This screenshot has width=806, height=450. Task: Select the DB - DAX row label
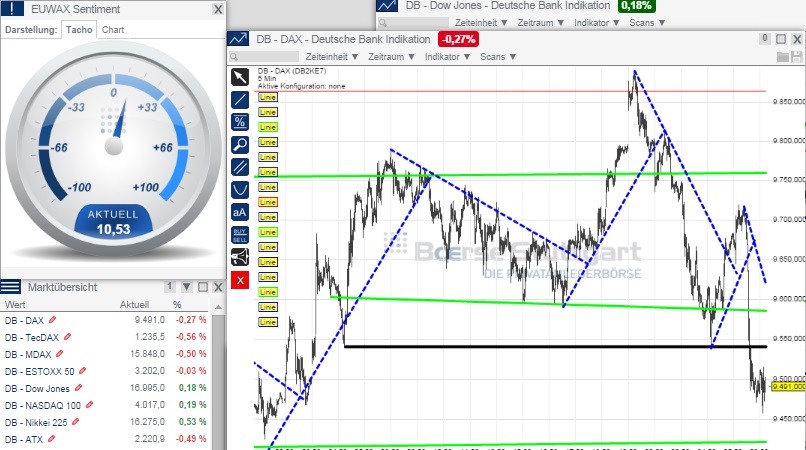click(24, 320)
